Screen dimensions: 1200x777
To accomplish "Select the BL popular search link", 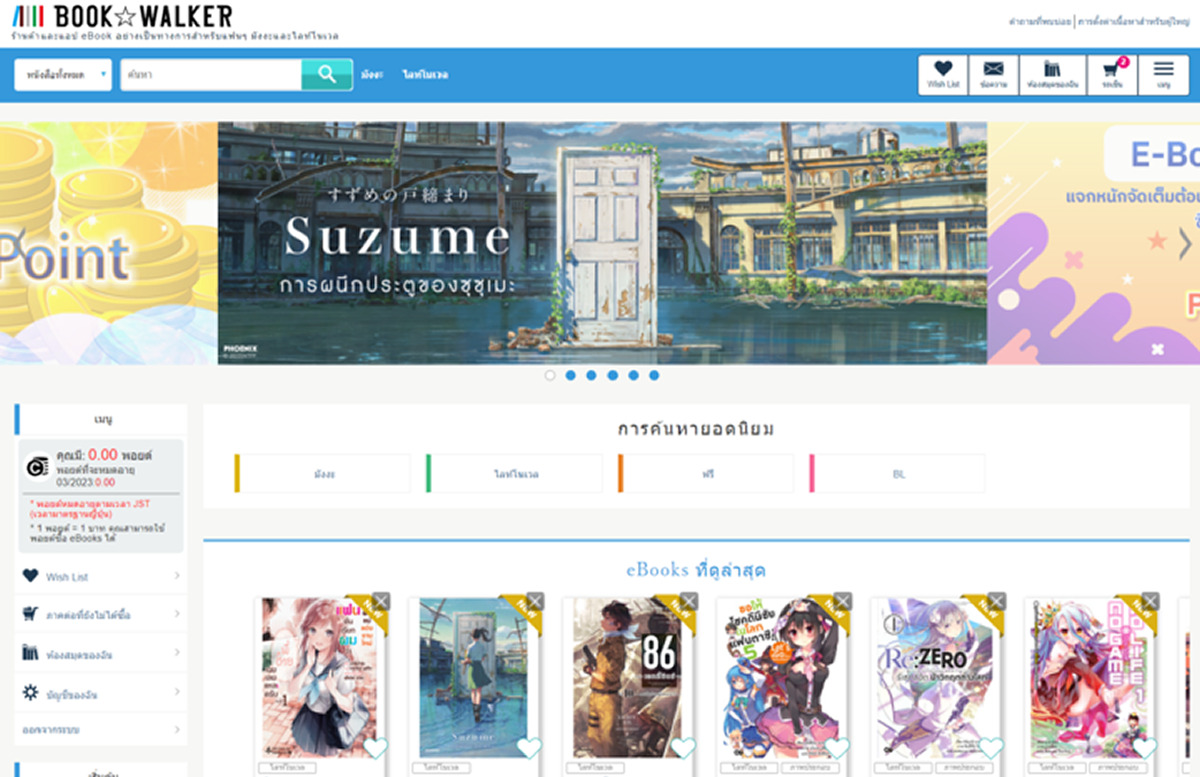I will pyautogui.click(x=897, y=473).
